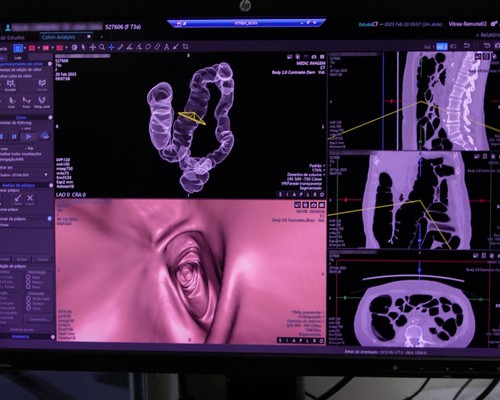This screenshot has width=500, height=400.
Task: Select the Pediculado morphology radio button
Action: (x=28, y=282)
